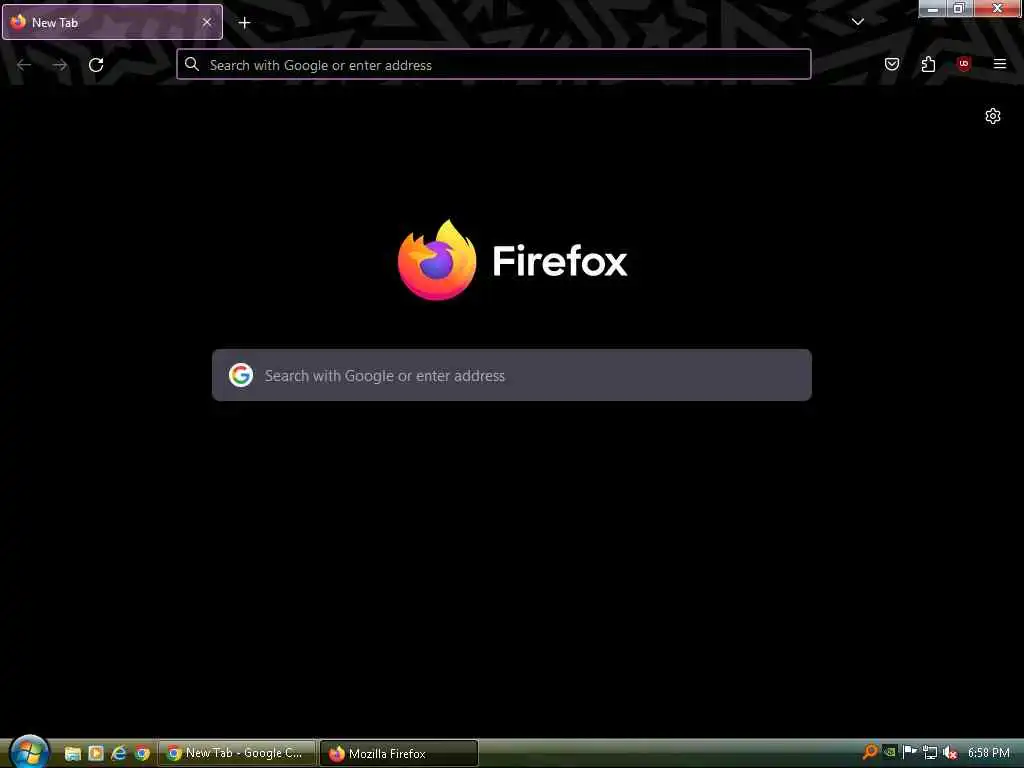1024x768 pixels.
Task: Launch Windows Media Player from quick launch
Action: [x=96, y=753]
